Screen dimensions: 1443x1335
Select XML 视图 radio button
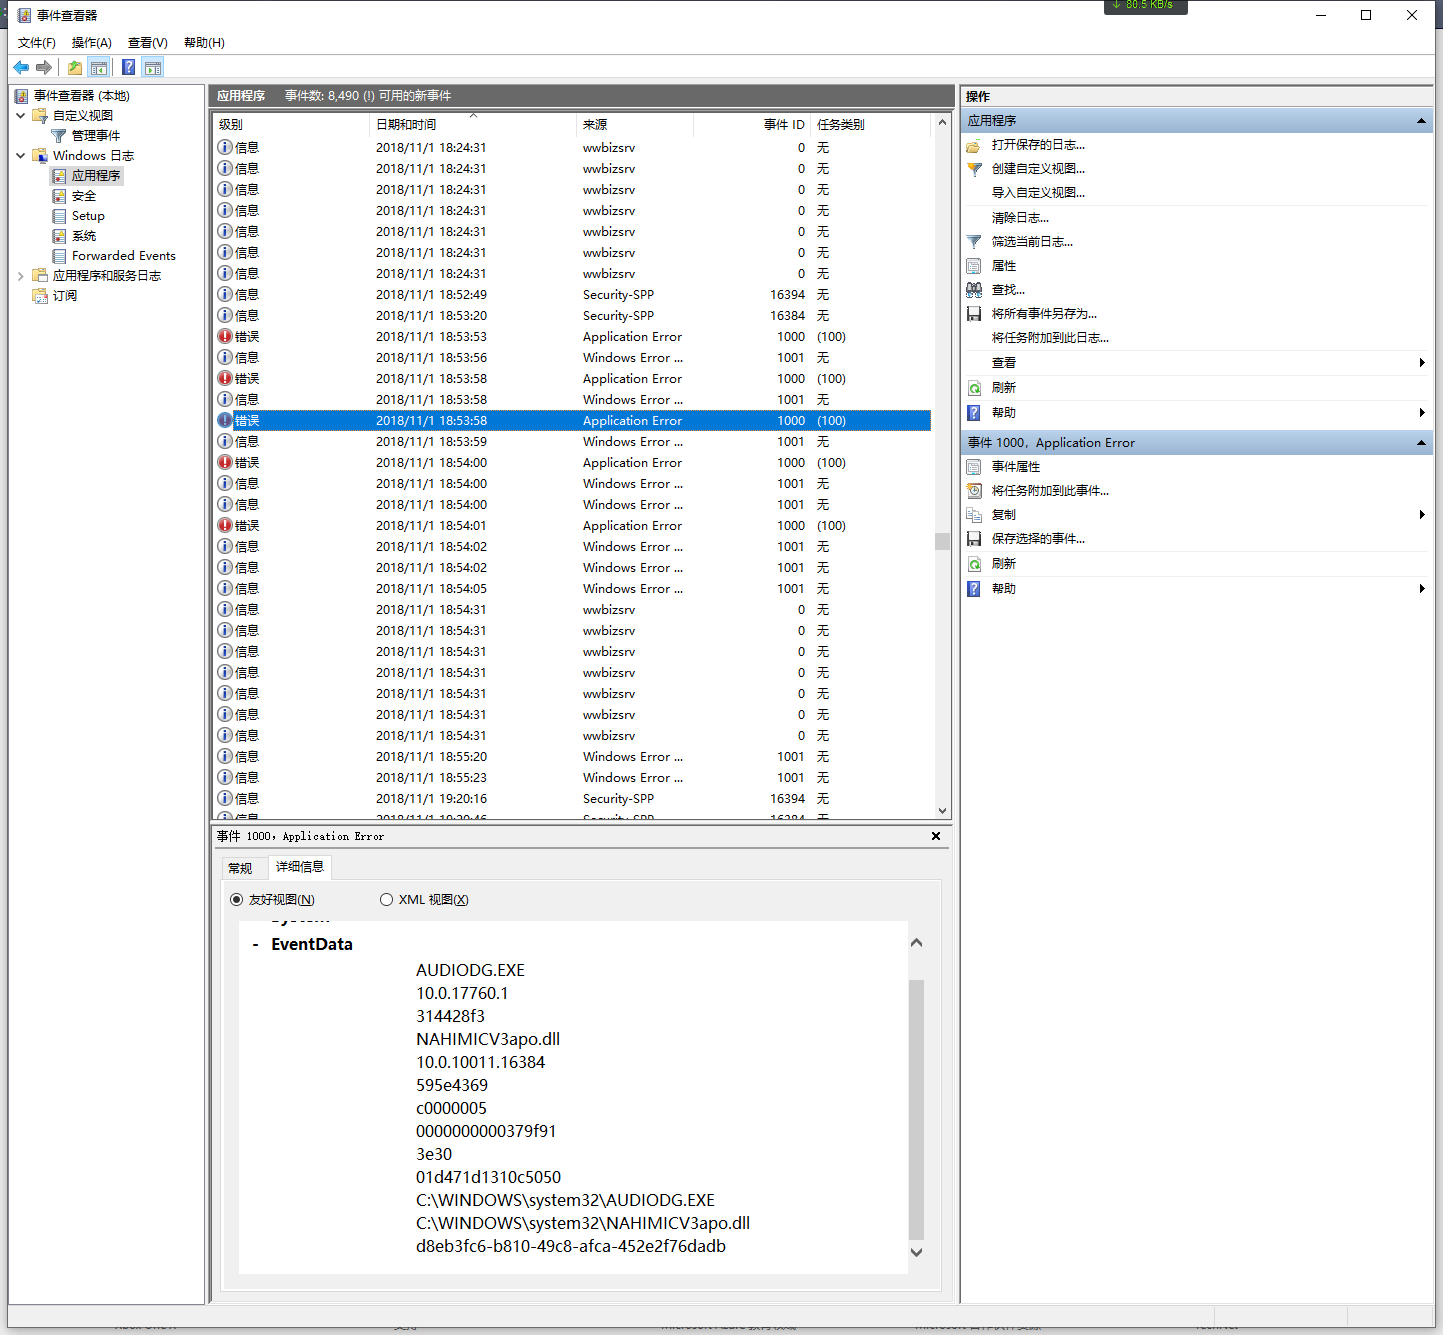[x=386, y=900]
